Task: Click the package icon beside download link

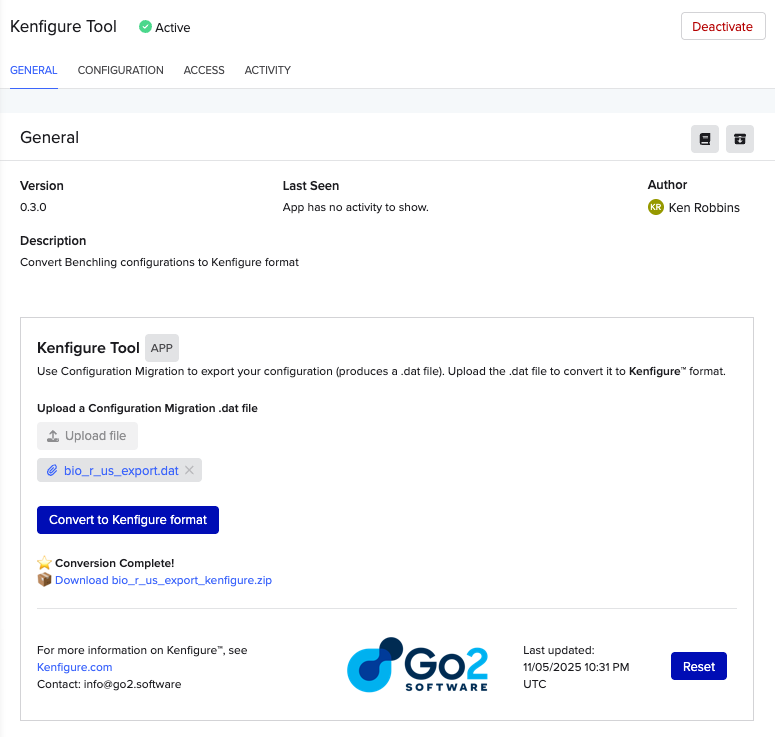Action: coord(44,580)
